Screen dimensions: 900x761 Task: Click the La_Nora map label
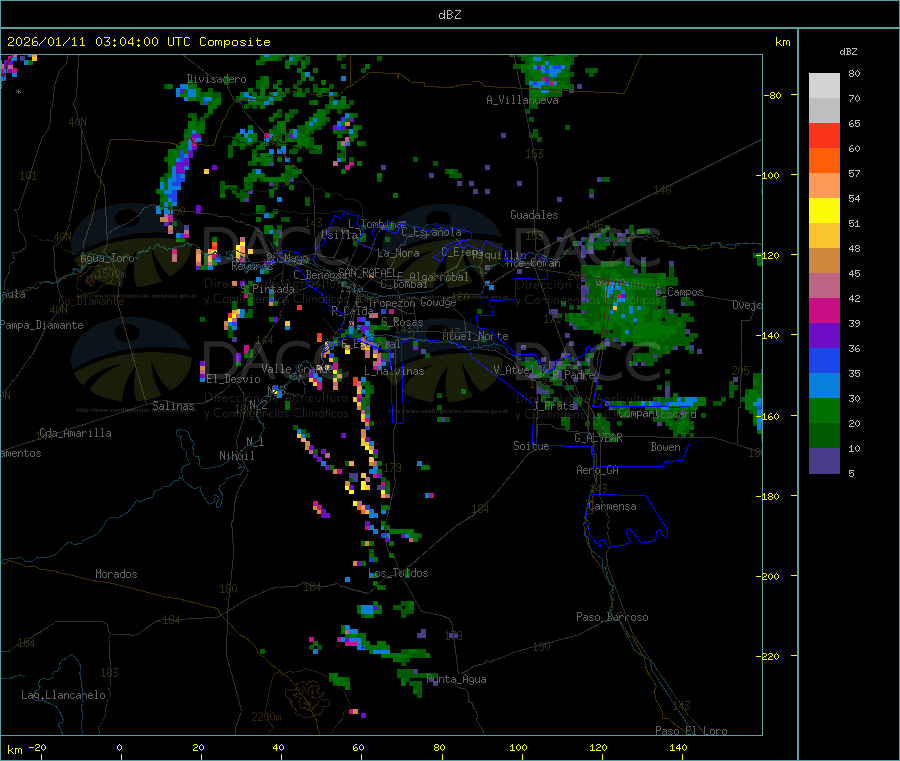[398, 253]
